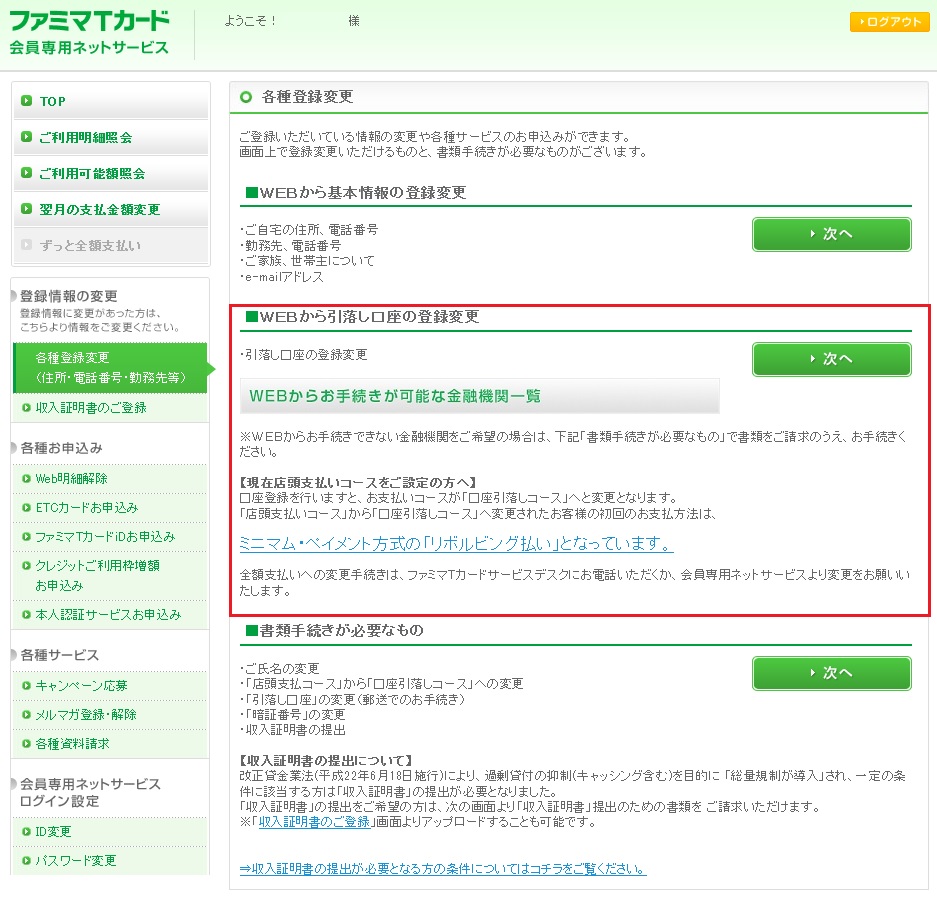Click text 【収入証明書の提出について】
This screenshot has height=903, width=937.
point(326,760)
